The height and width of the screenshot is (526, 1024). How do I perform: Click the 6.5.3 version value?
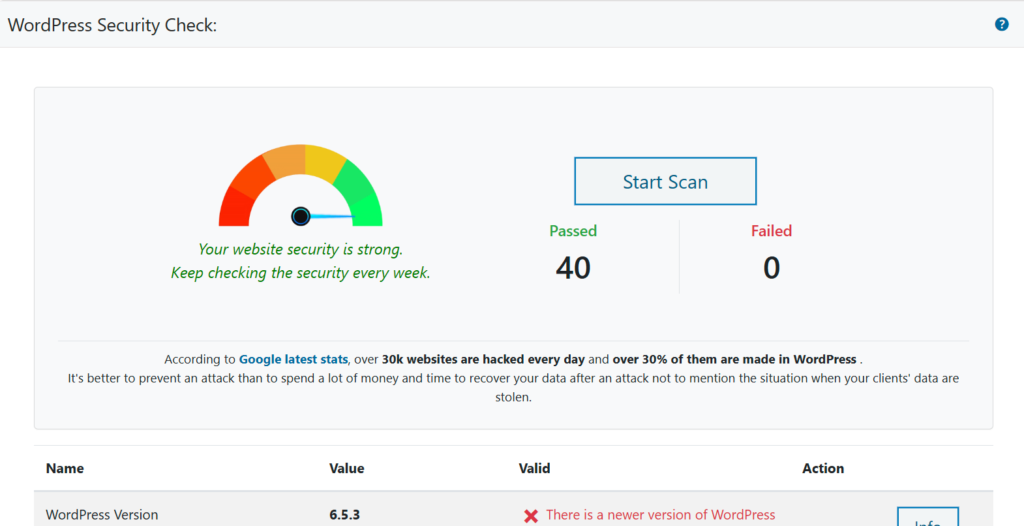(x=344, y=515)
